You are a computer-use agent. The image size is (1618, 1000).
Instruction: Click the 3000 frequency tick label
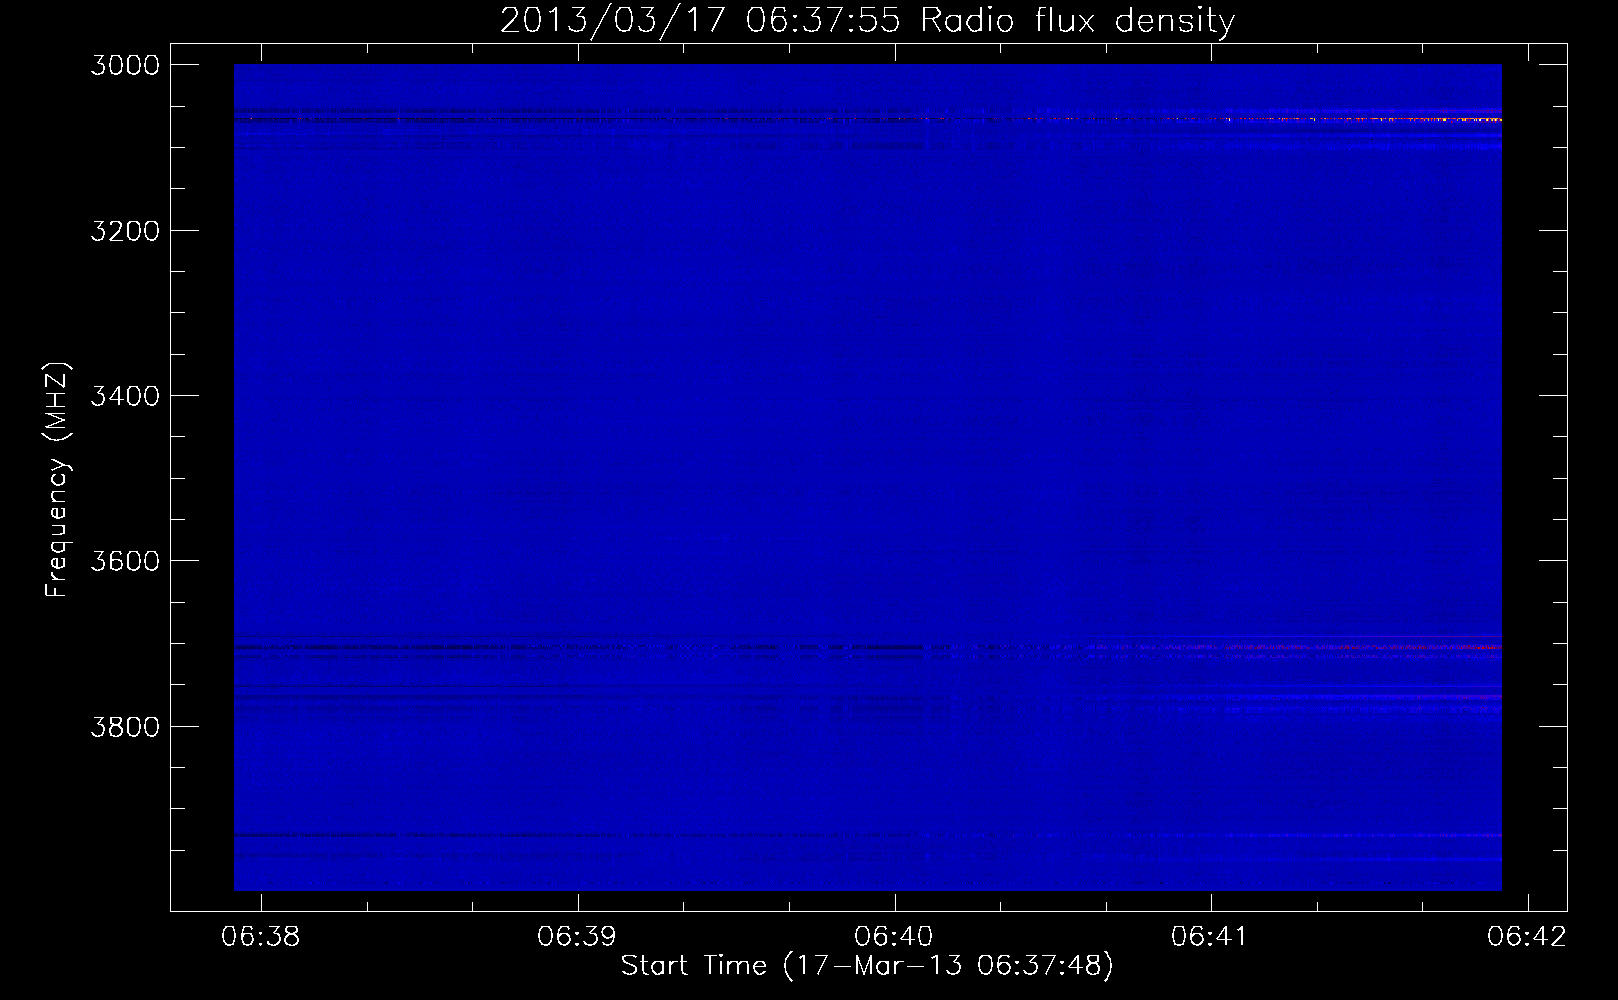point(125,65)
